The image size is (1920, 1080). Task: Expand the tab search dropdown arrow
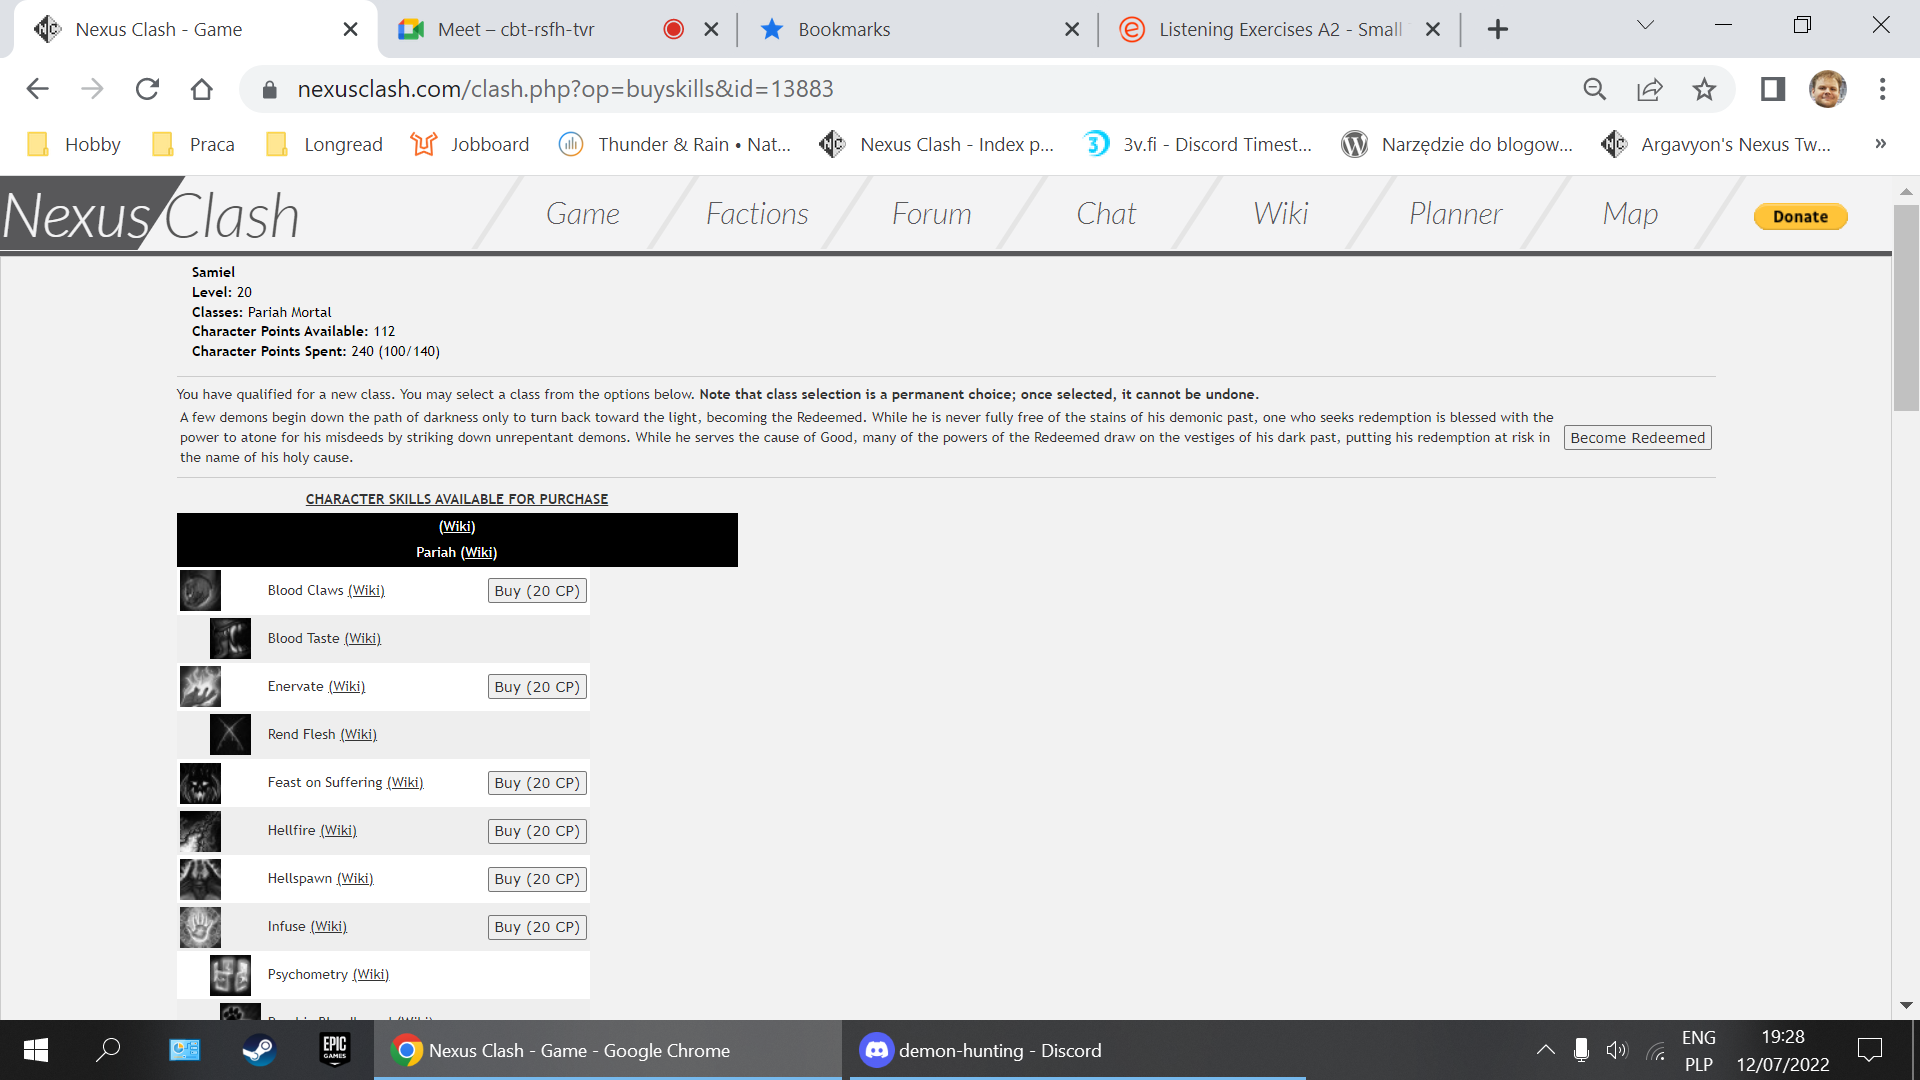pos(1645,26)
